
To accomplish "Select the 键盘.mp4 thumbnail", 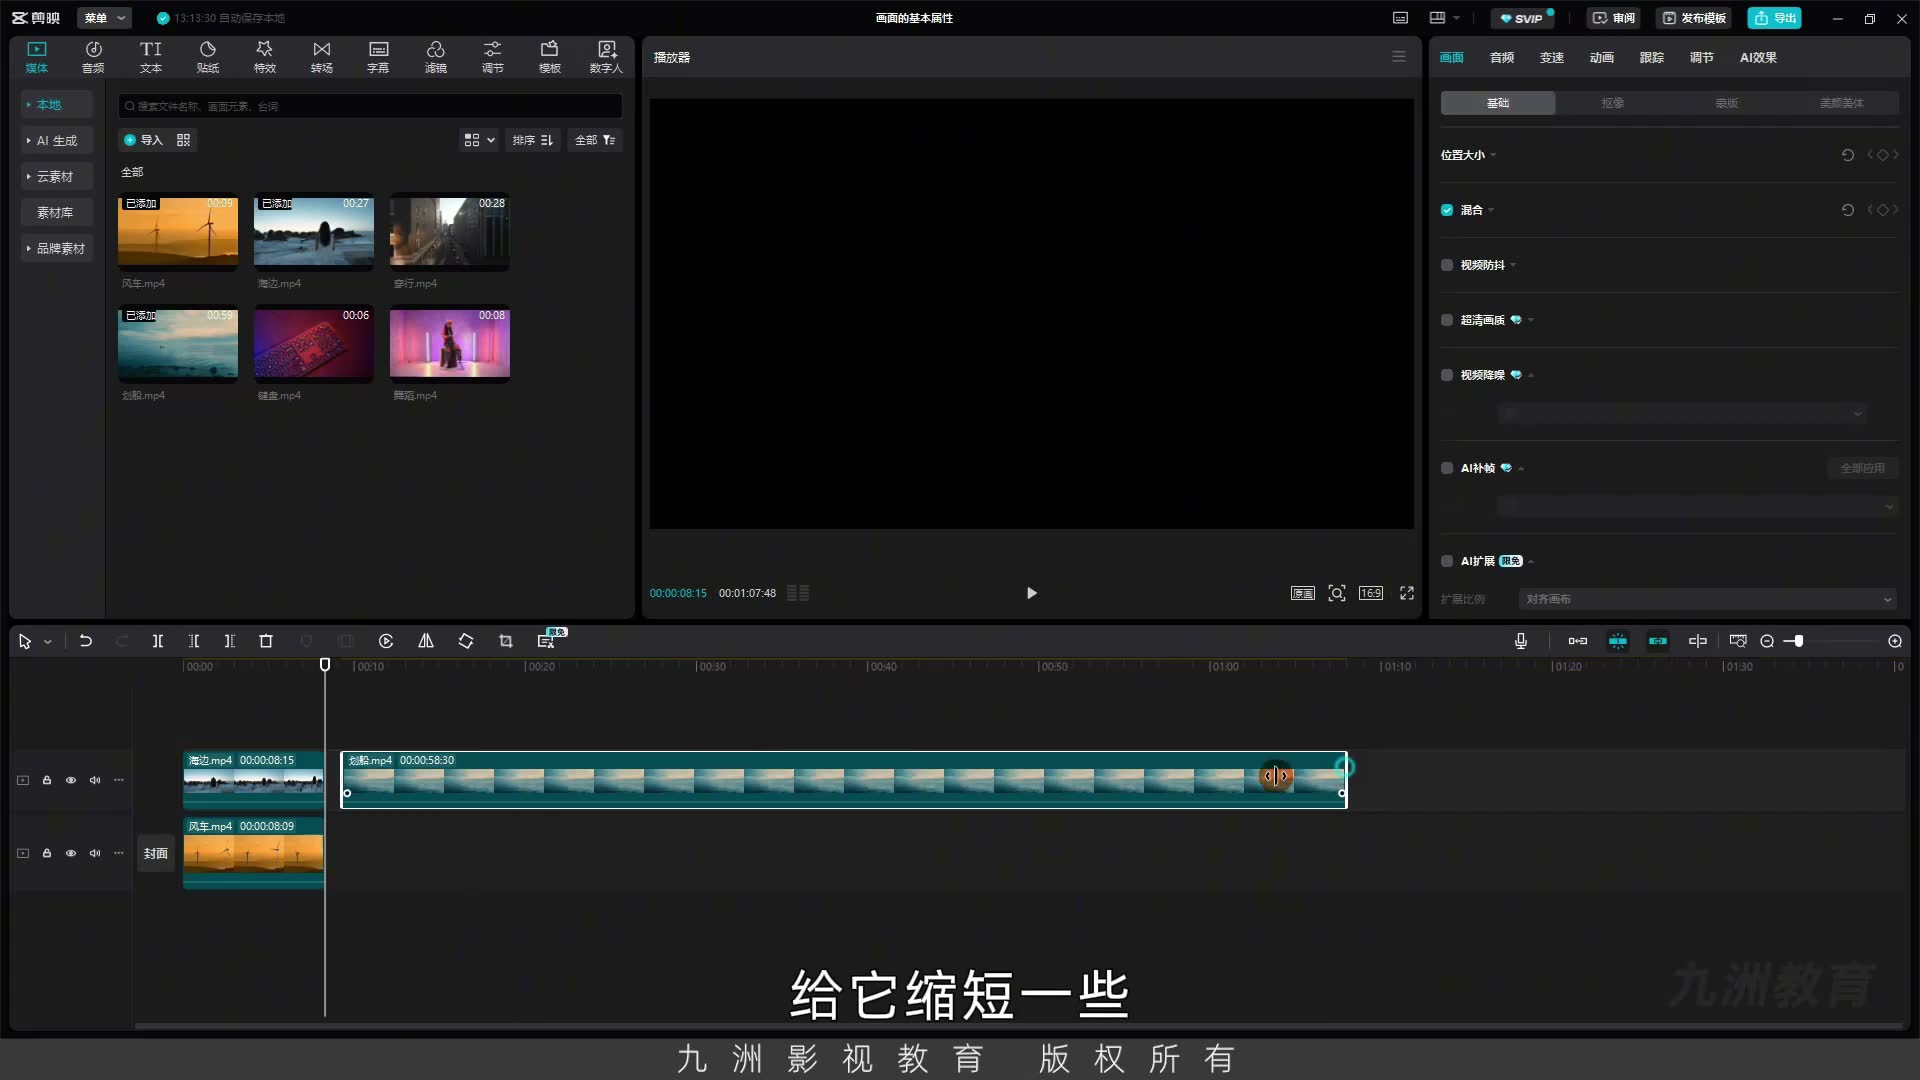I will point(314,344).
